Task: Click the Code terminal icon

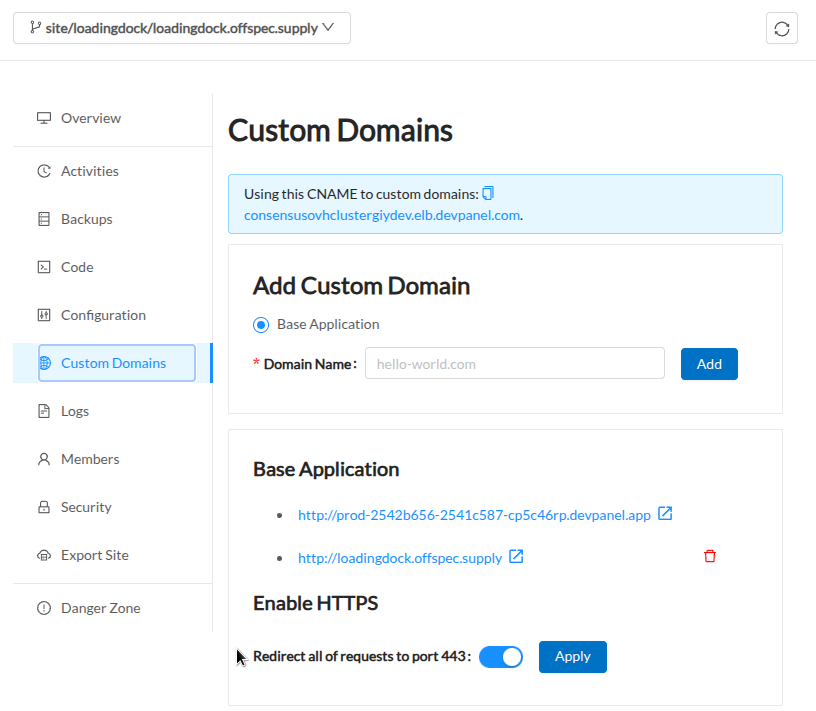Action: (44, 267)
